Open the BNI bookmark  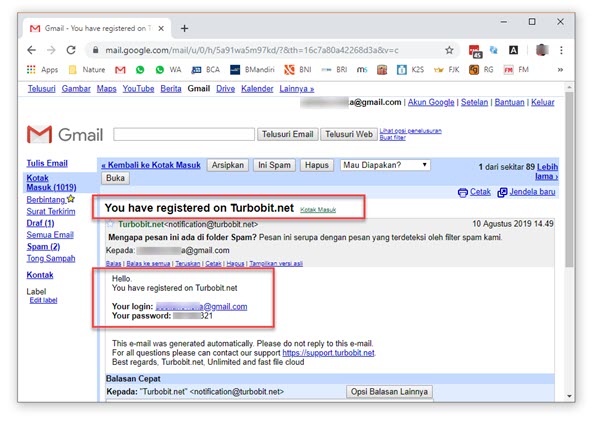[298, 70]
